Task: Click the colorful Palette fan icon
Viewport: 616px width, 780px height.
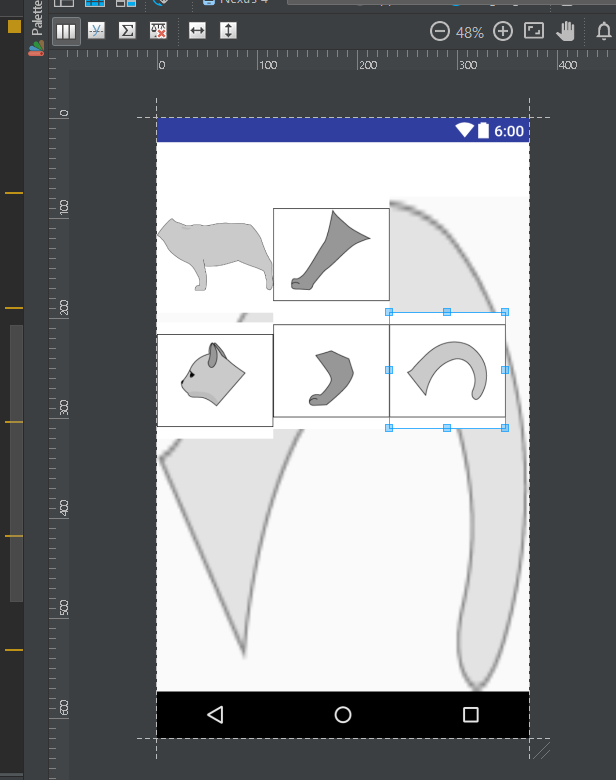Action: [x=36, y=48]
